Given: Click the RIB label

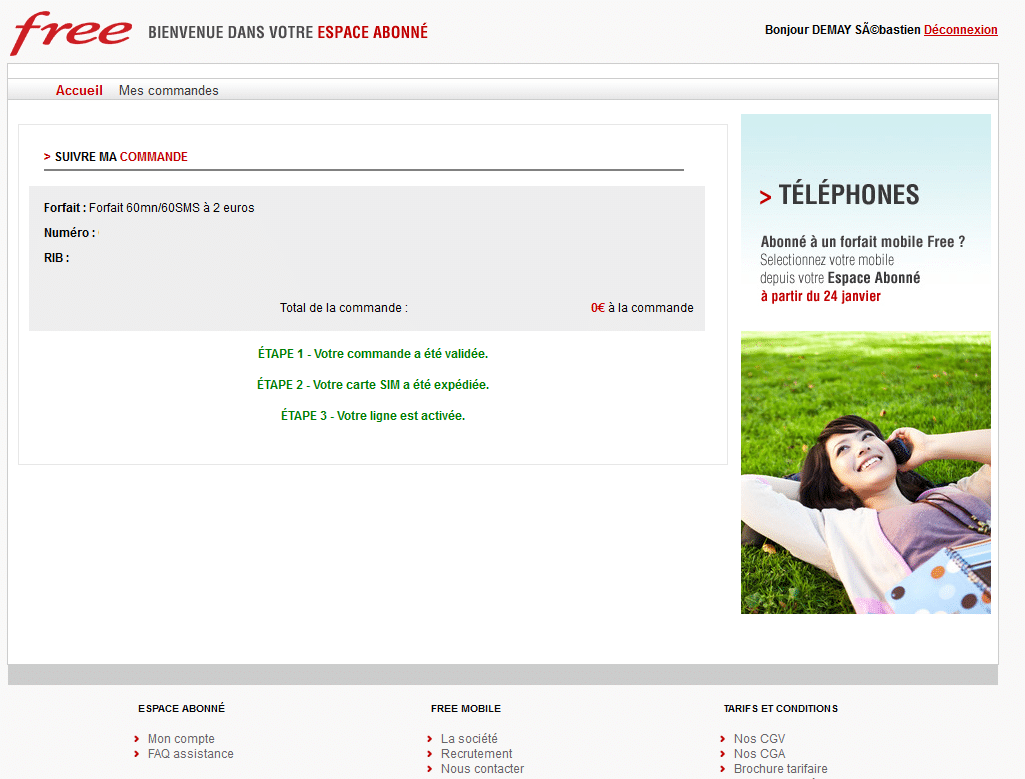Looking at the screenshot, I should click(x=56, y=257).
